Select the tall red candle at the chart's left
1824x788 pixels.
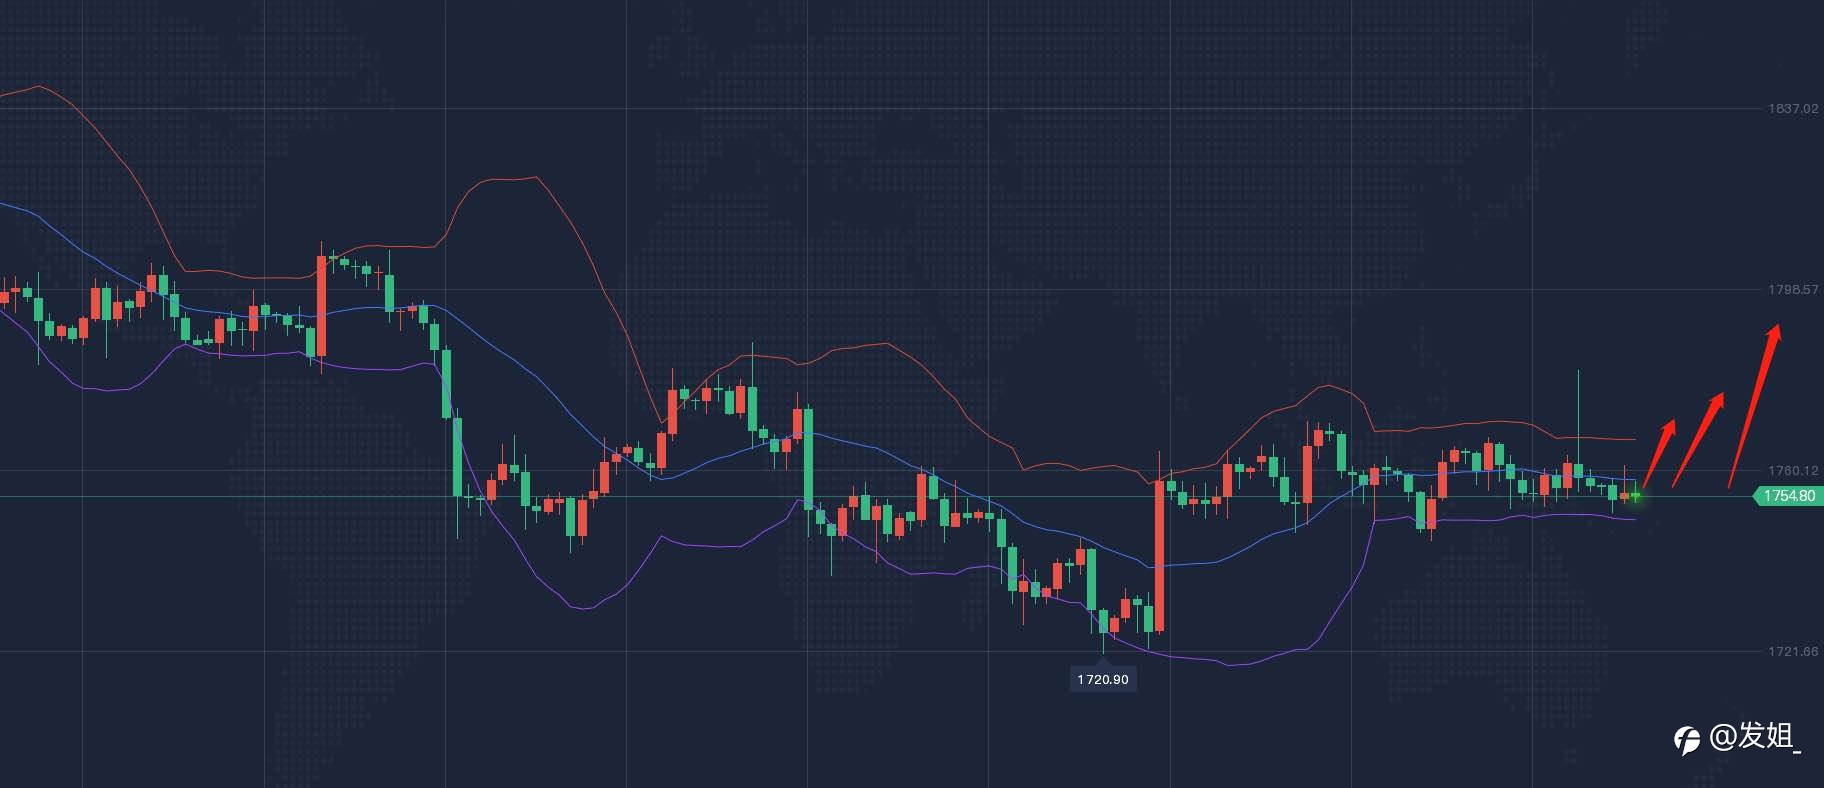322,306
